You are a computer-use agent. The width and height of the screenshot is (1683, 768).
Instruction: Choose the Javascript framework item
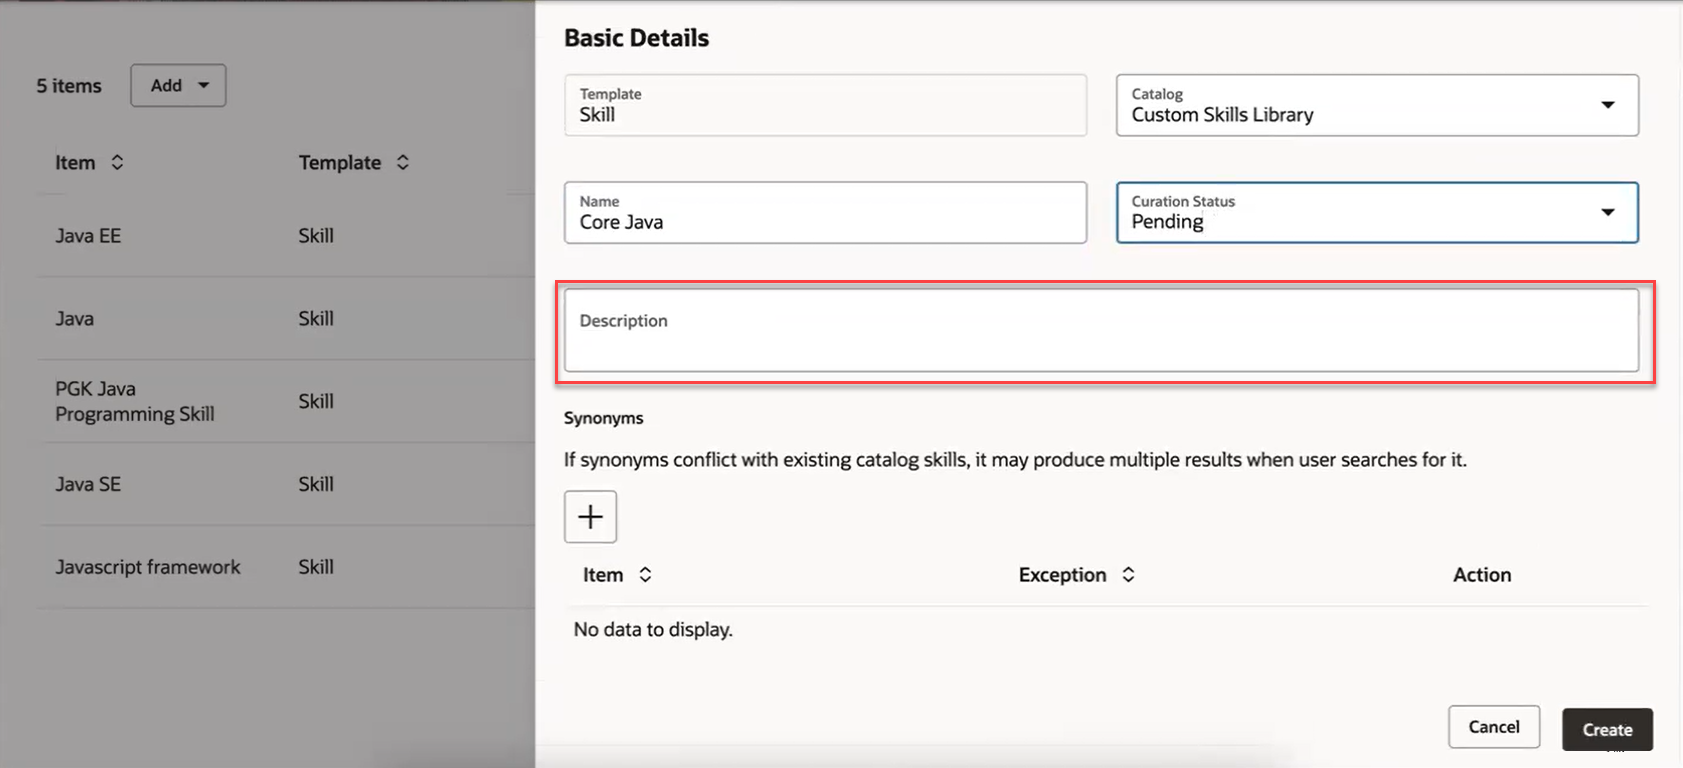pyautogui.click(x=286, y=567)
